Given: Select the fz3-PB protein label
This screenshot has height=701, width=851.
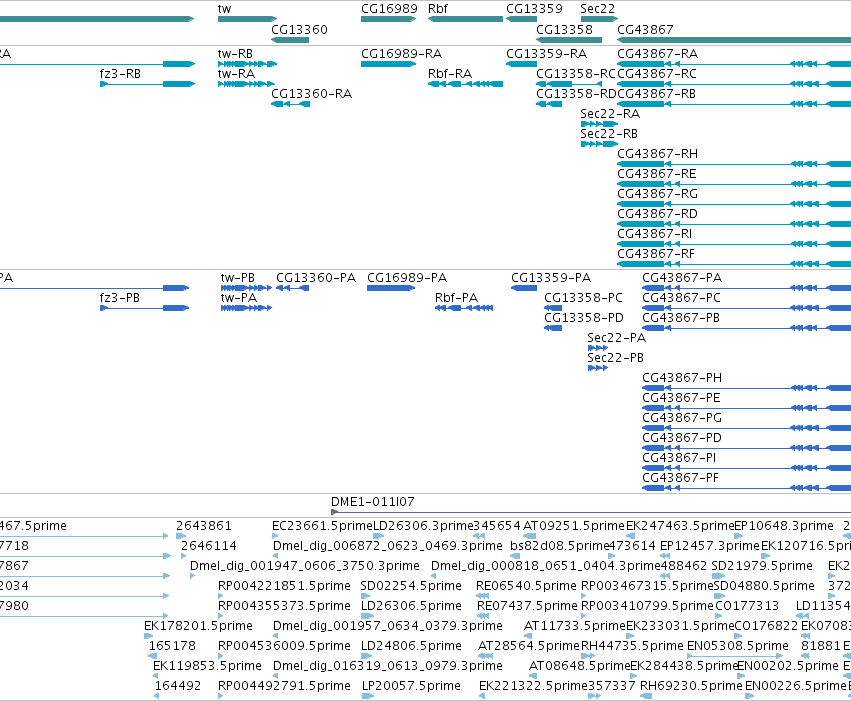Looking at the screenshot, I should pyautogui.click(x=120, y=298).
